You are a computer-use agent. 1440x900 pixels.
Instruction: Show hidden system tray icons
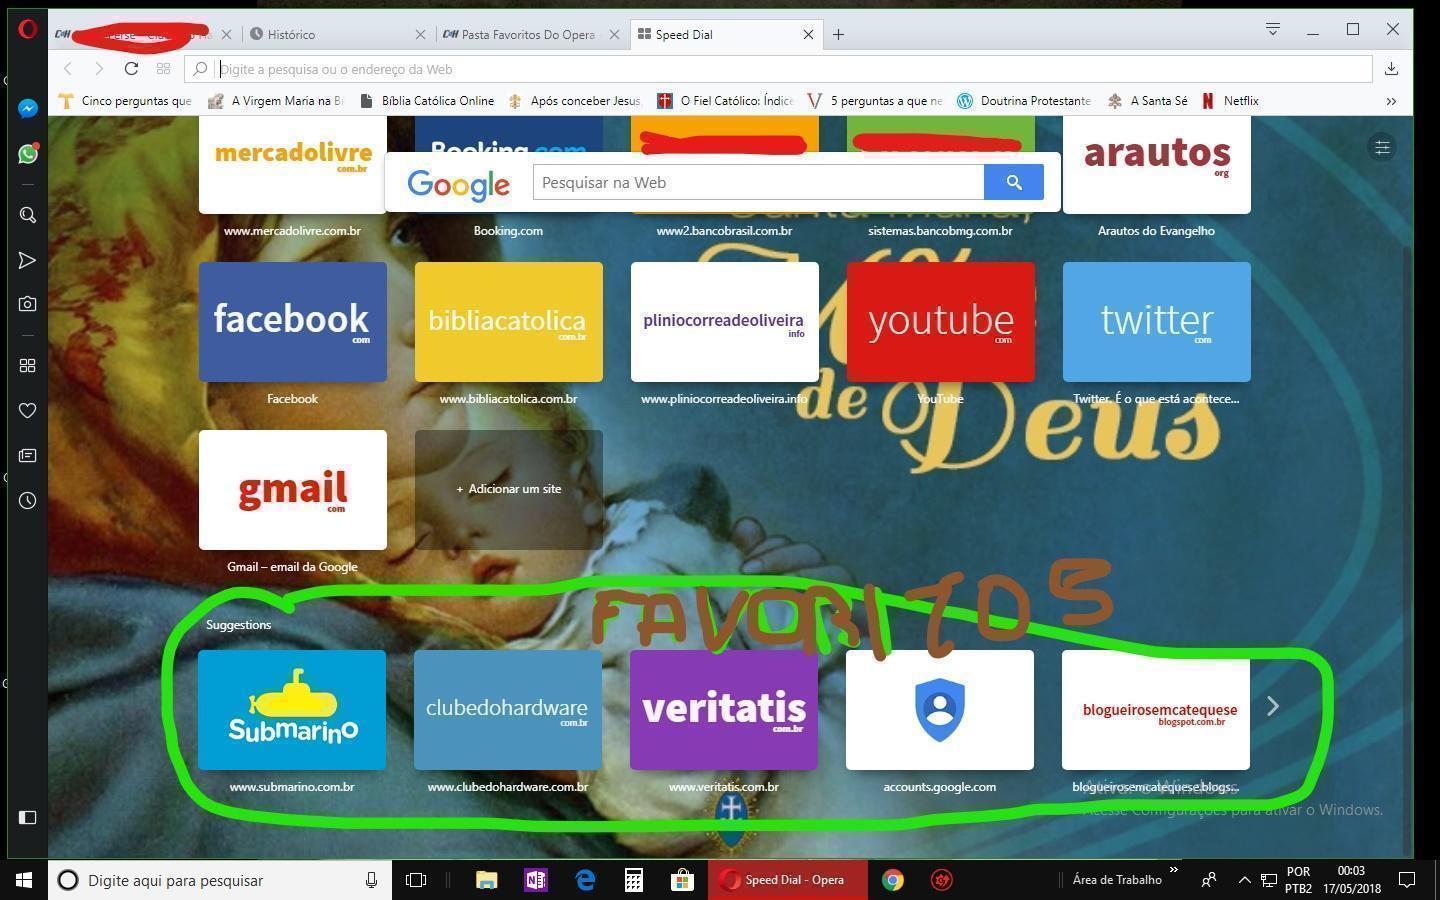(x=1244, y=880)
